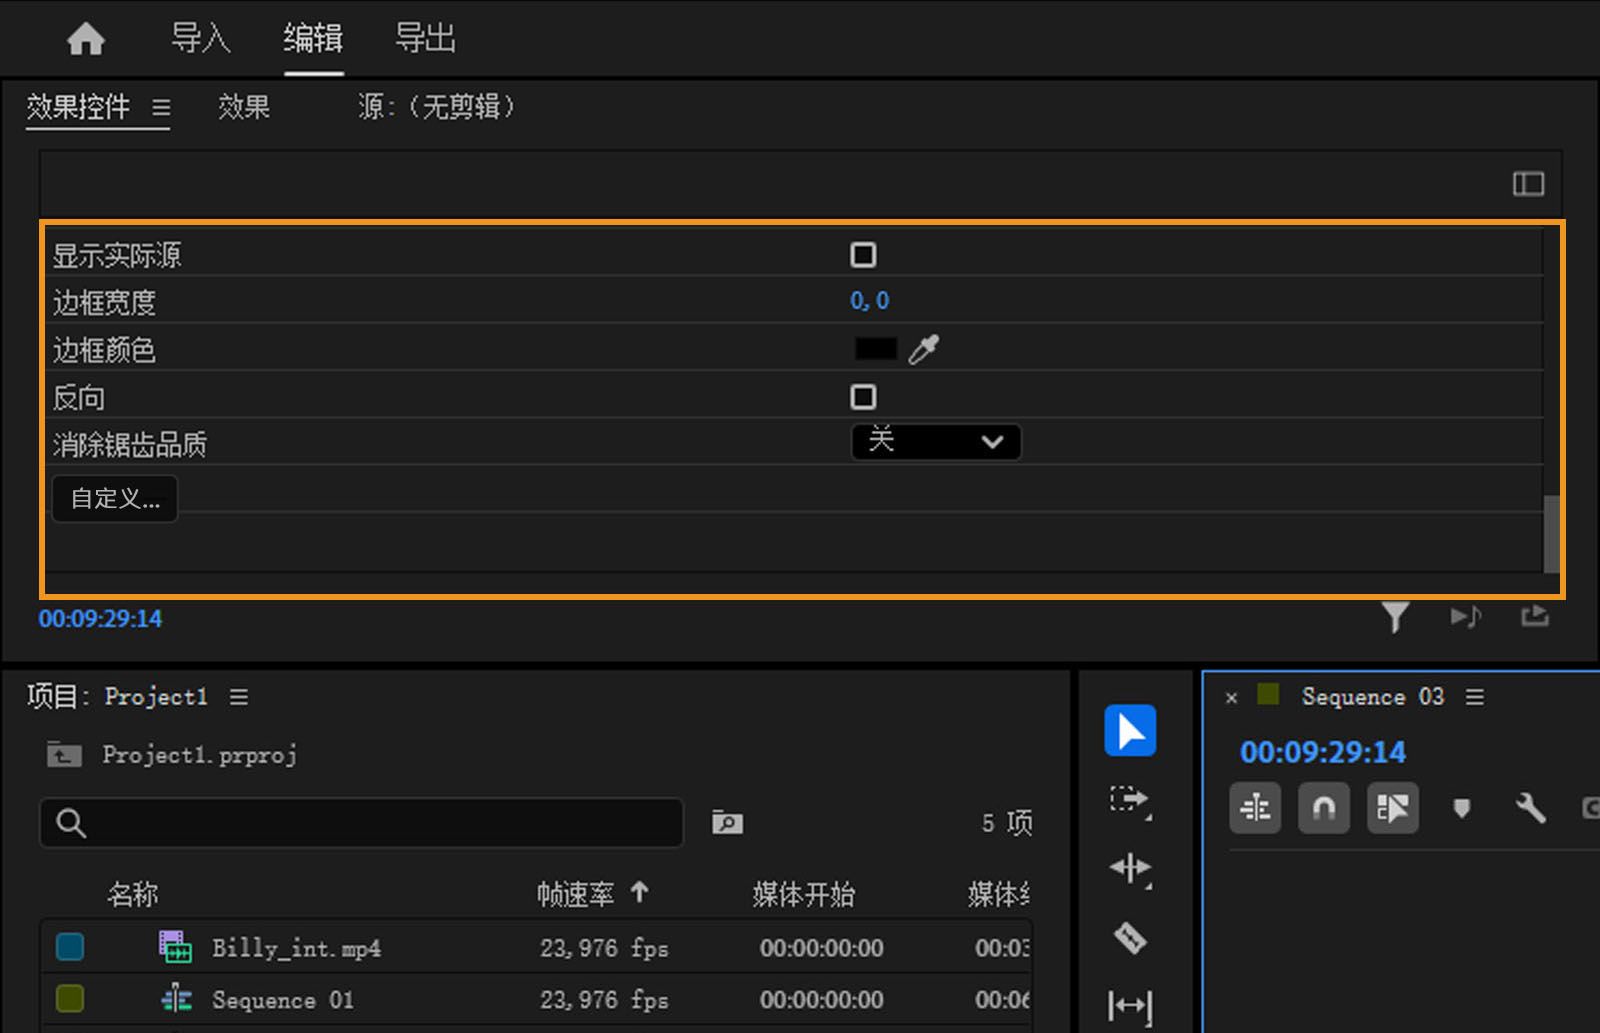Viewport: 1600px width, 1033px height.
Task: Open the 导入 workspace tab
Action: pyautogui.click(x=200, y=38)
